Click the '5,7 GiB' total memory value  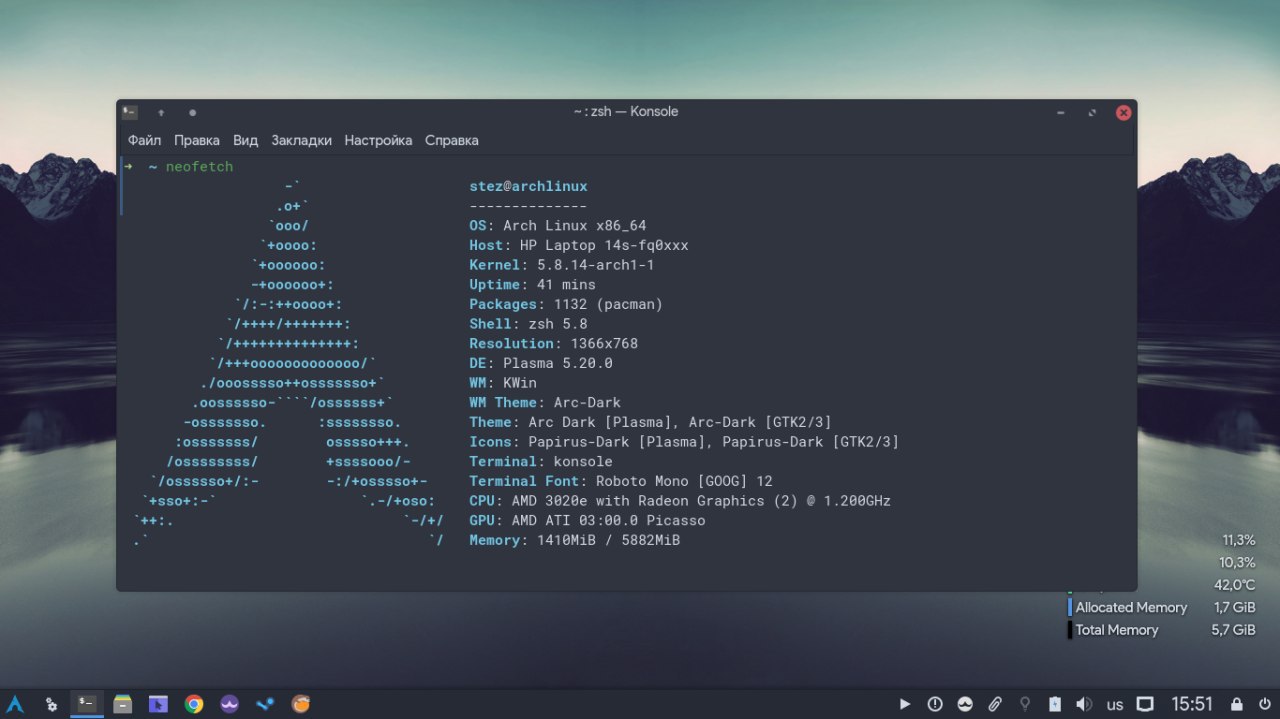[1233, 630]
